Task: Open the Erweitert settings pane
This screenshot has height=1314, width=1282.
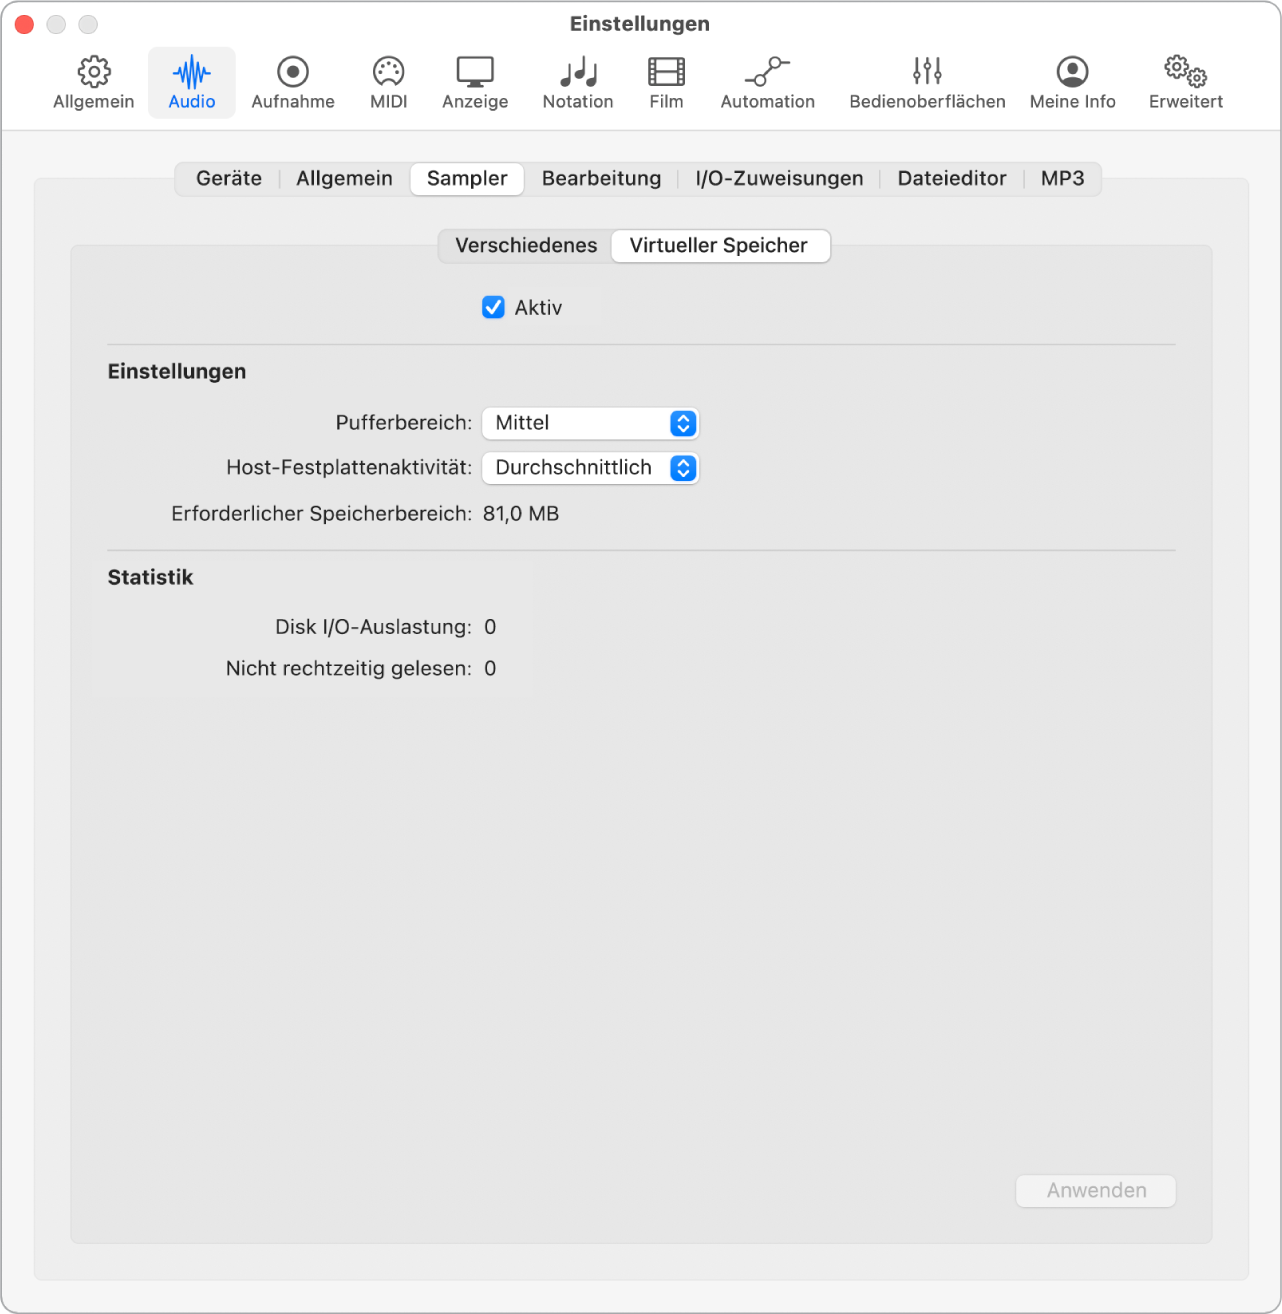Action: (1186, 83)
